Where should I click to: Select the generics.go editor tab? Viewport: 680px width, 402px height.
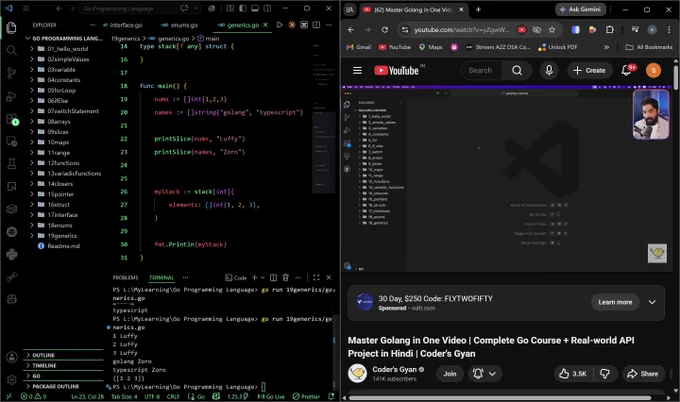point(243,25)
